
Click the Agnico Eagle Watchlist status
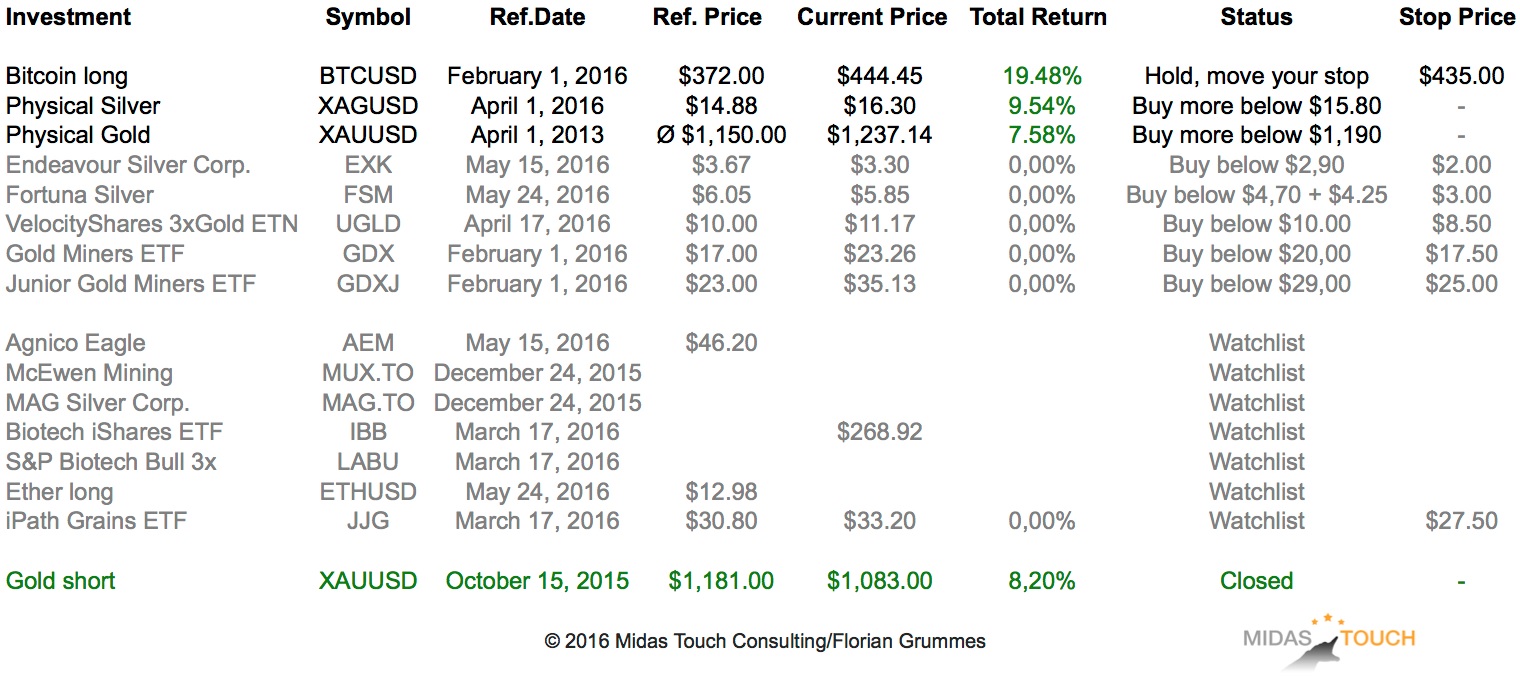tap(1256, 343)
